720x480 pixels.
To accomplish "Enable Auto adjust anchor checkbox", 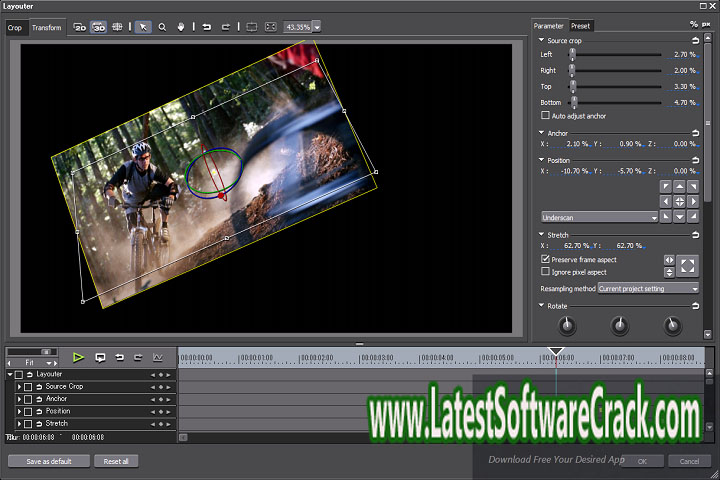I will point(545,115).
